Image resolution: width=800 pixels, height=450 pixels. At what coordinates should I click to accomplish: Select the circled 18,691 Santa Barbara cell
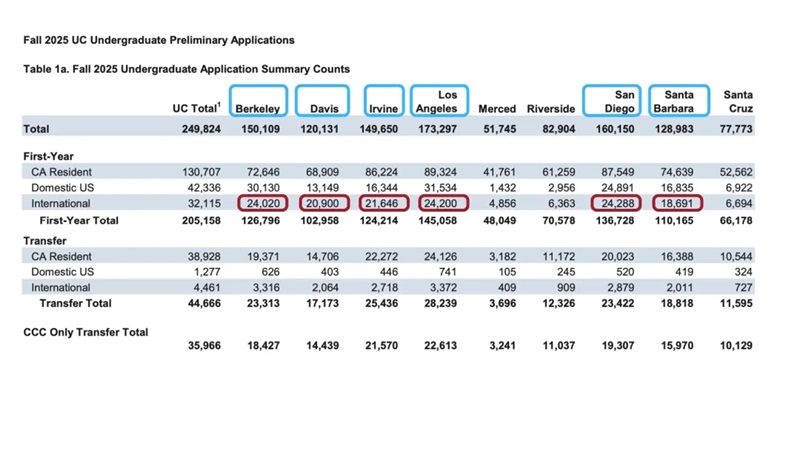pos(677,203)
